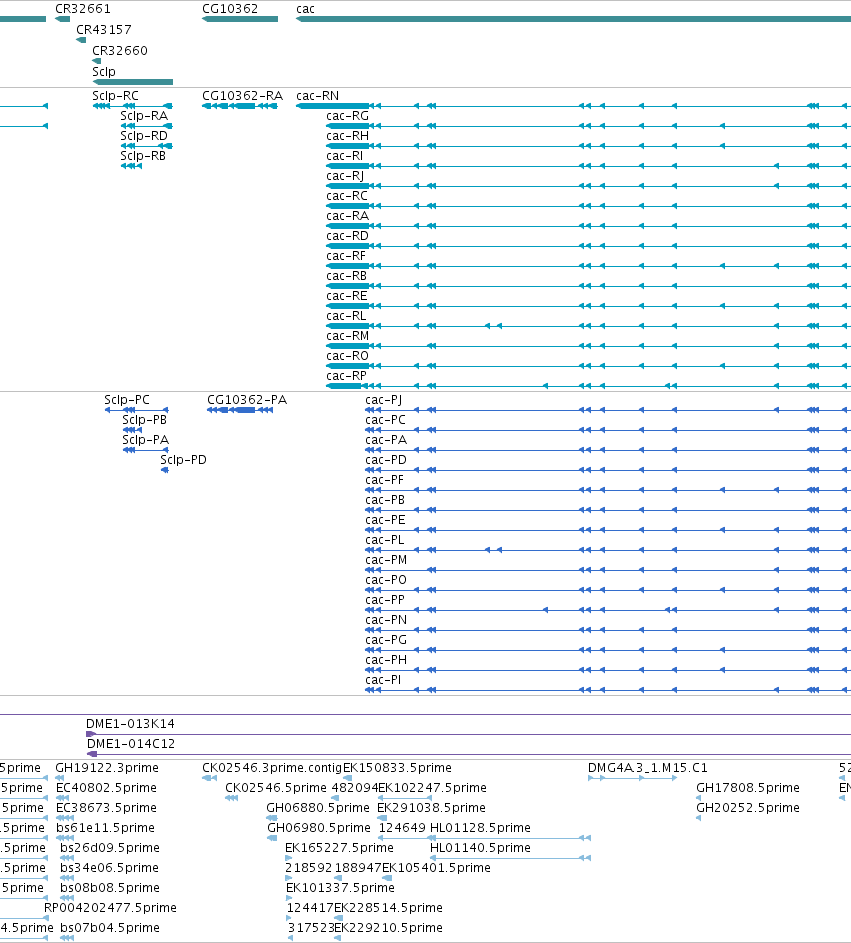
Task: Click the Sclp-PC protein label
Action: tap(127, 399)
